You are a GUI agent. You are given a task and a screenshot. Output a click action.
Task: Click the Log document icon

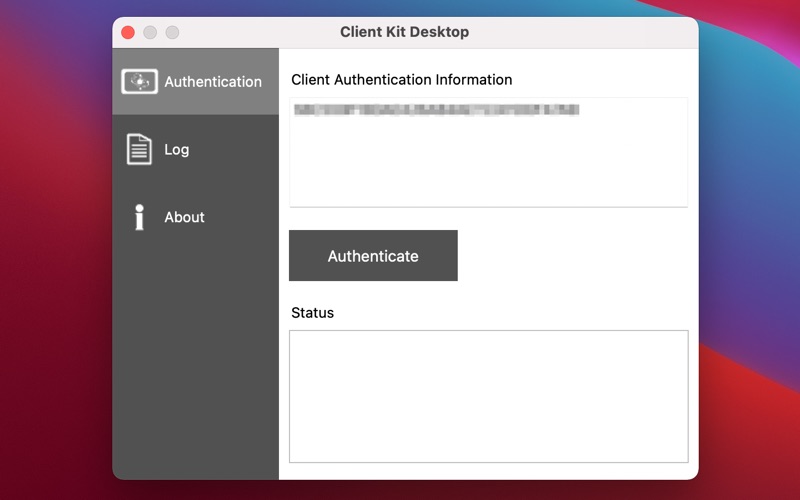(139, 149)
